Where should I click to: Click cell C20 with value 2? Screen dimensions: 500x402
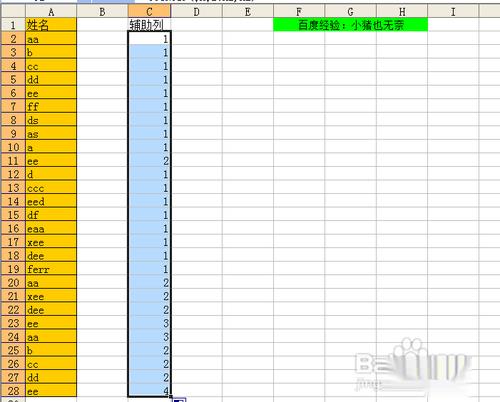click(x=149, y=283)
